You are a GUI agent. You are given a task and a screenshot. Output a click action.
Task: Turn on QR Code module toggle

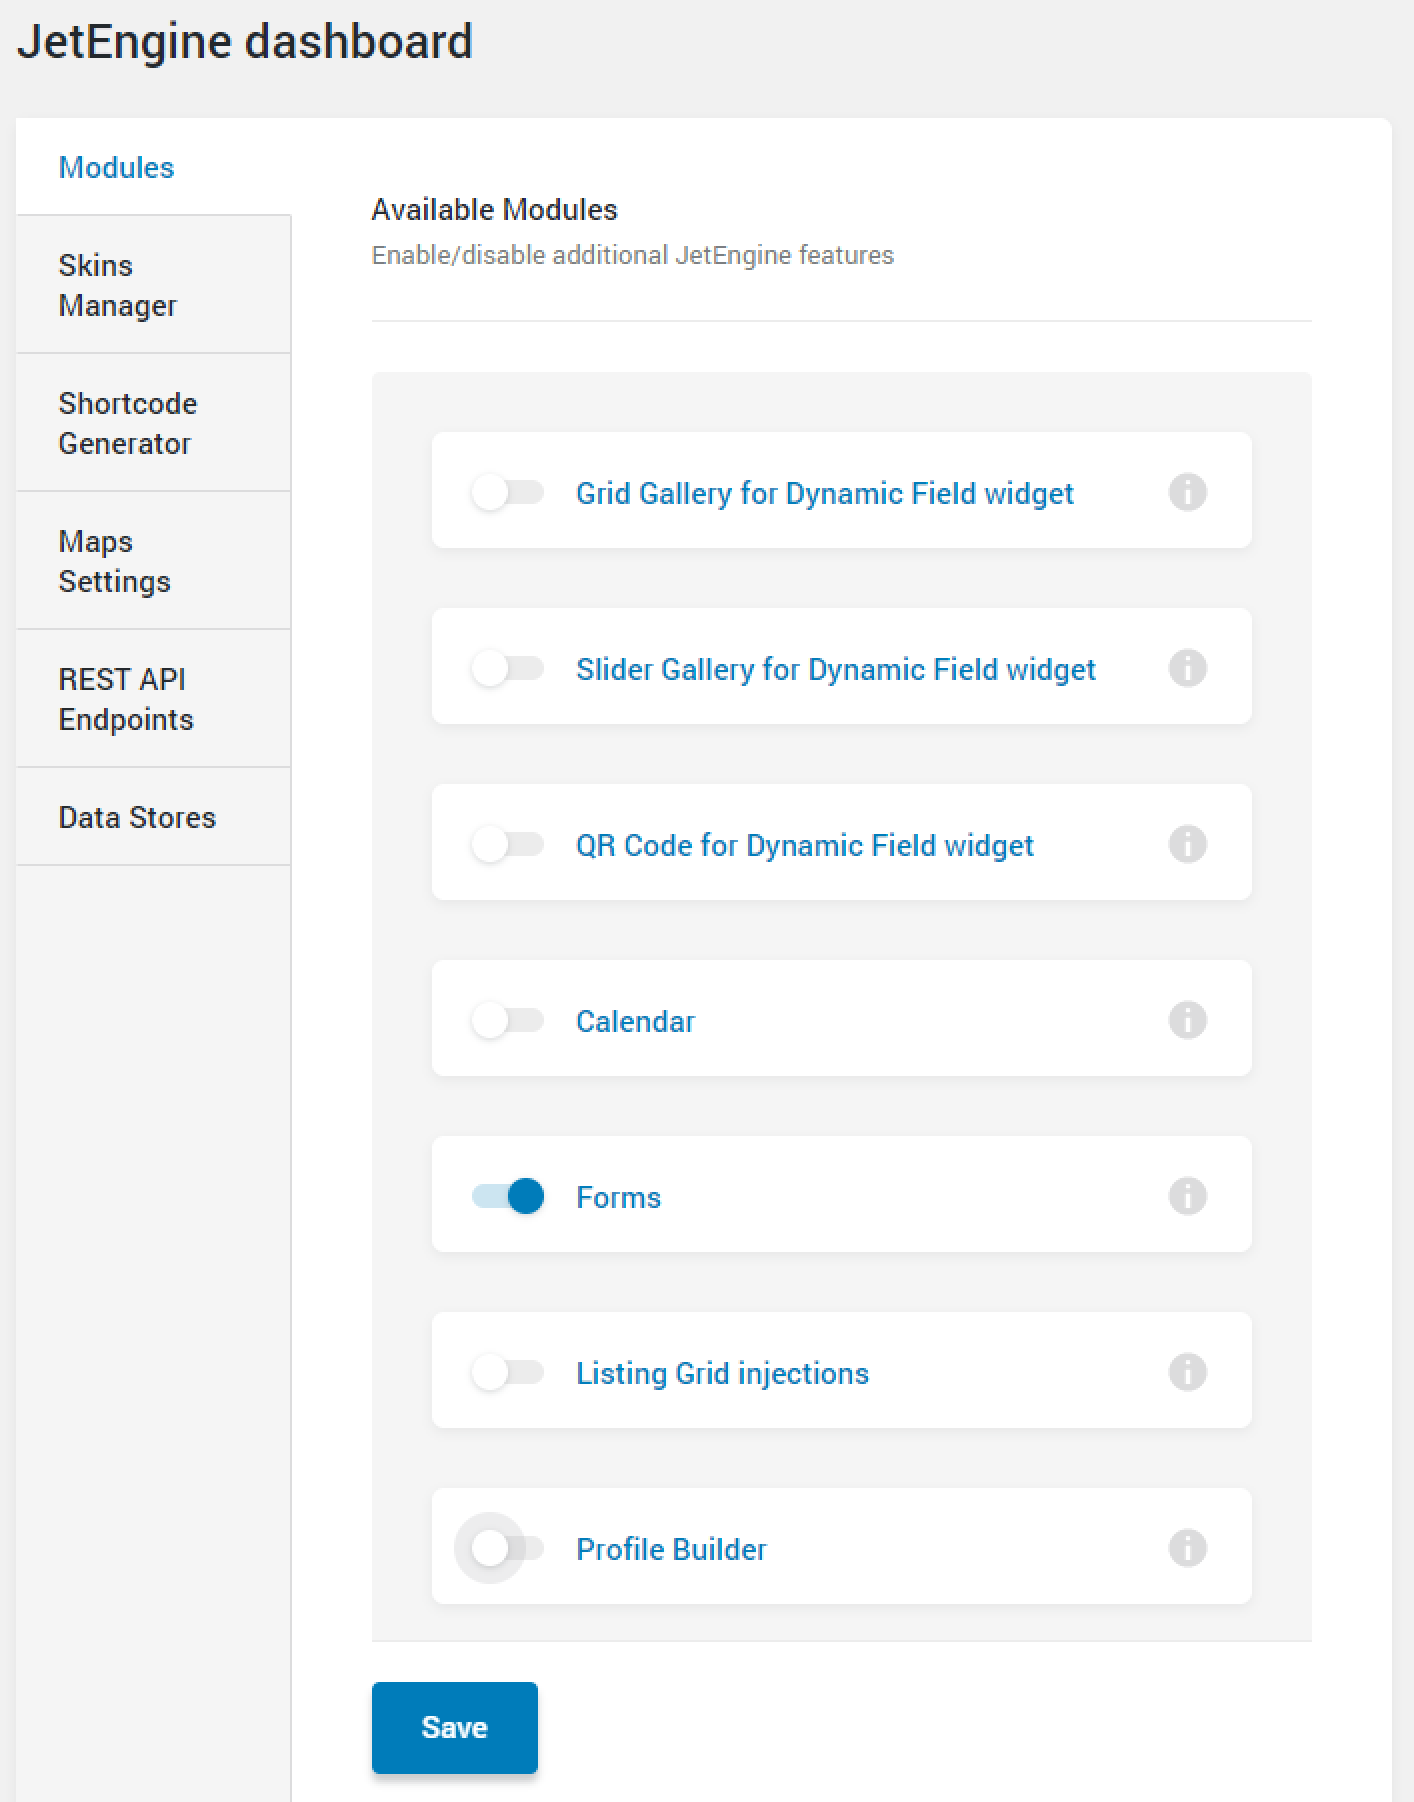click(507, 844)
